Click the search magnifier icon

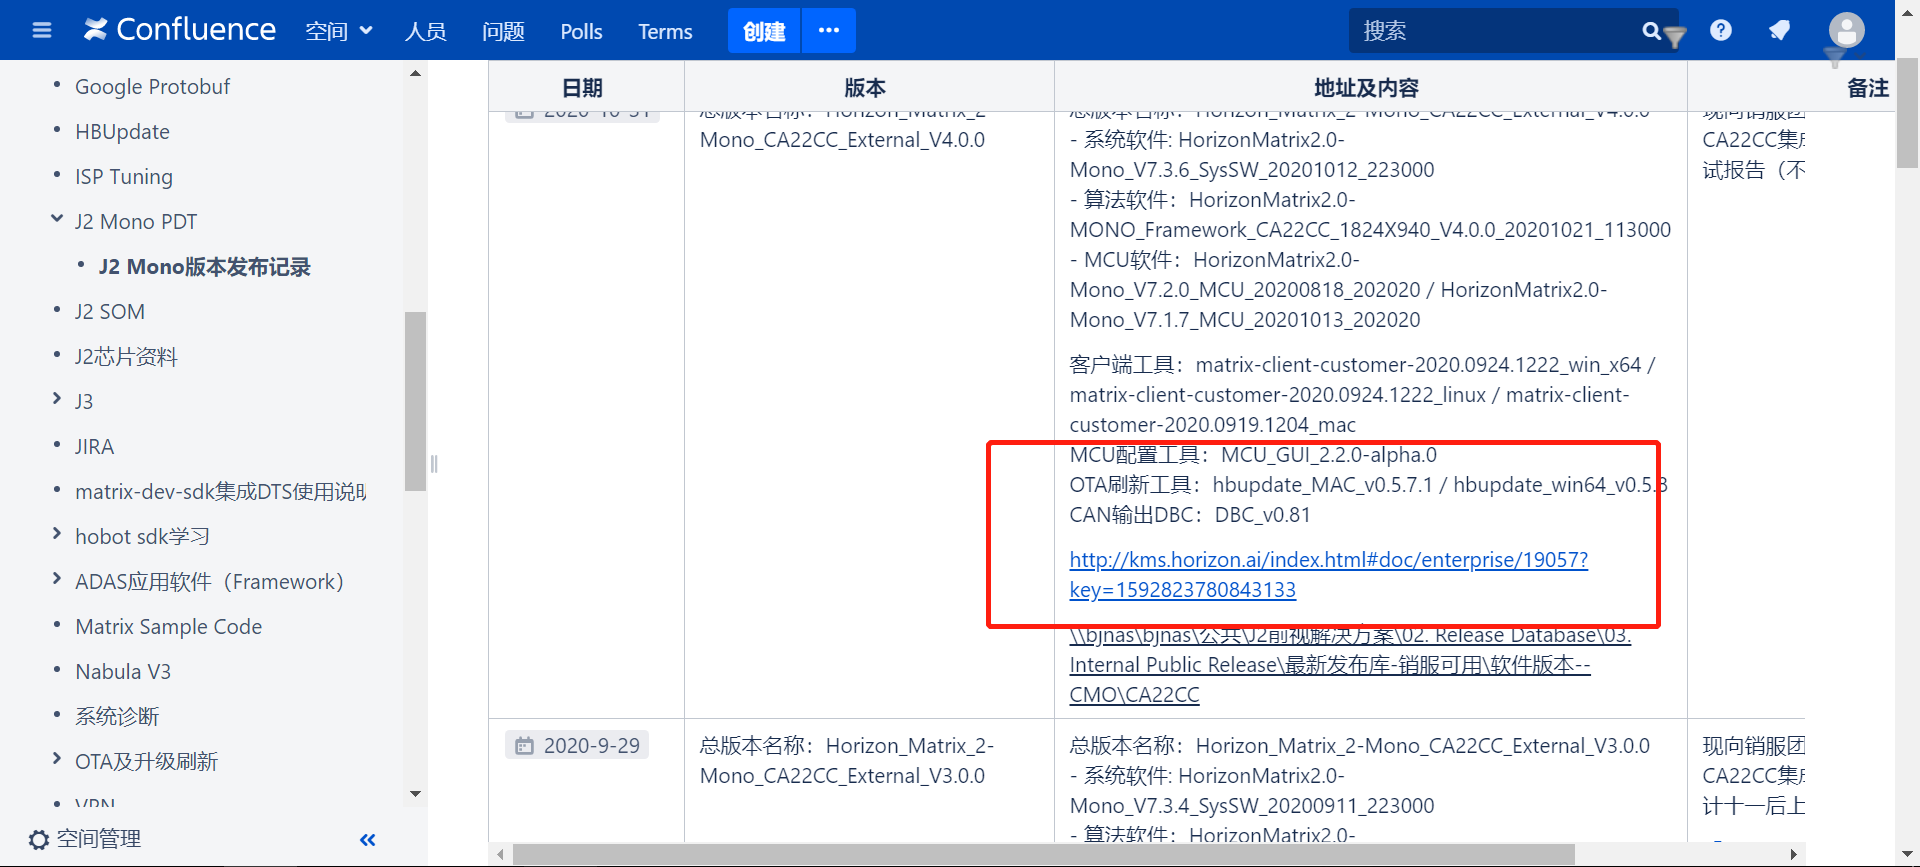tap(1651, 31)
